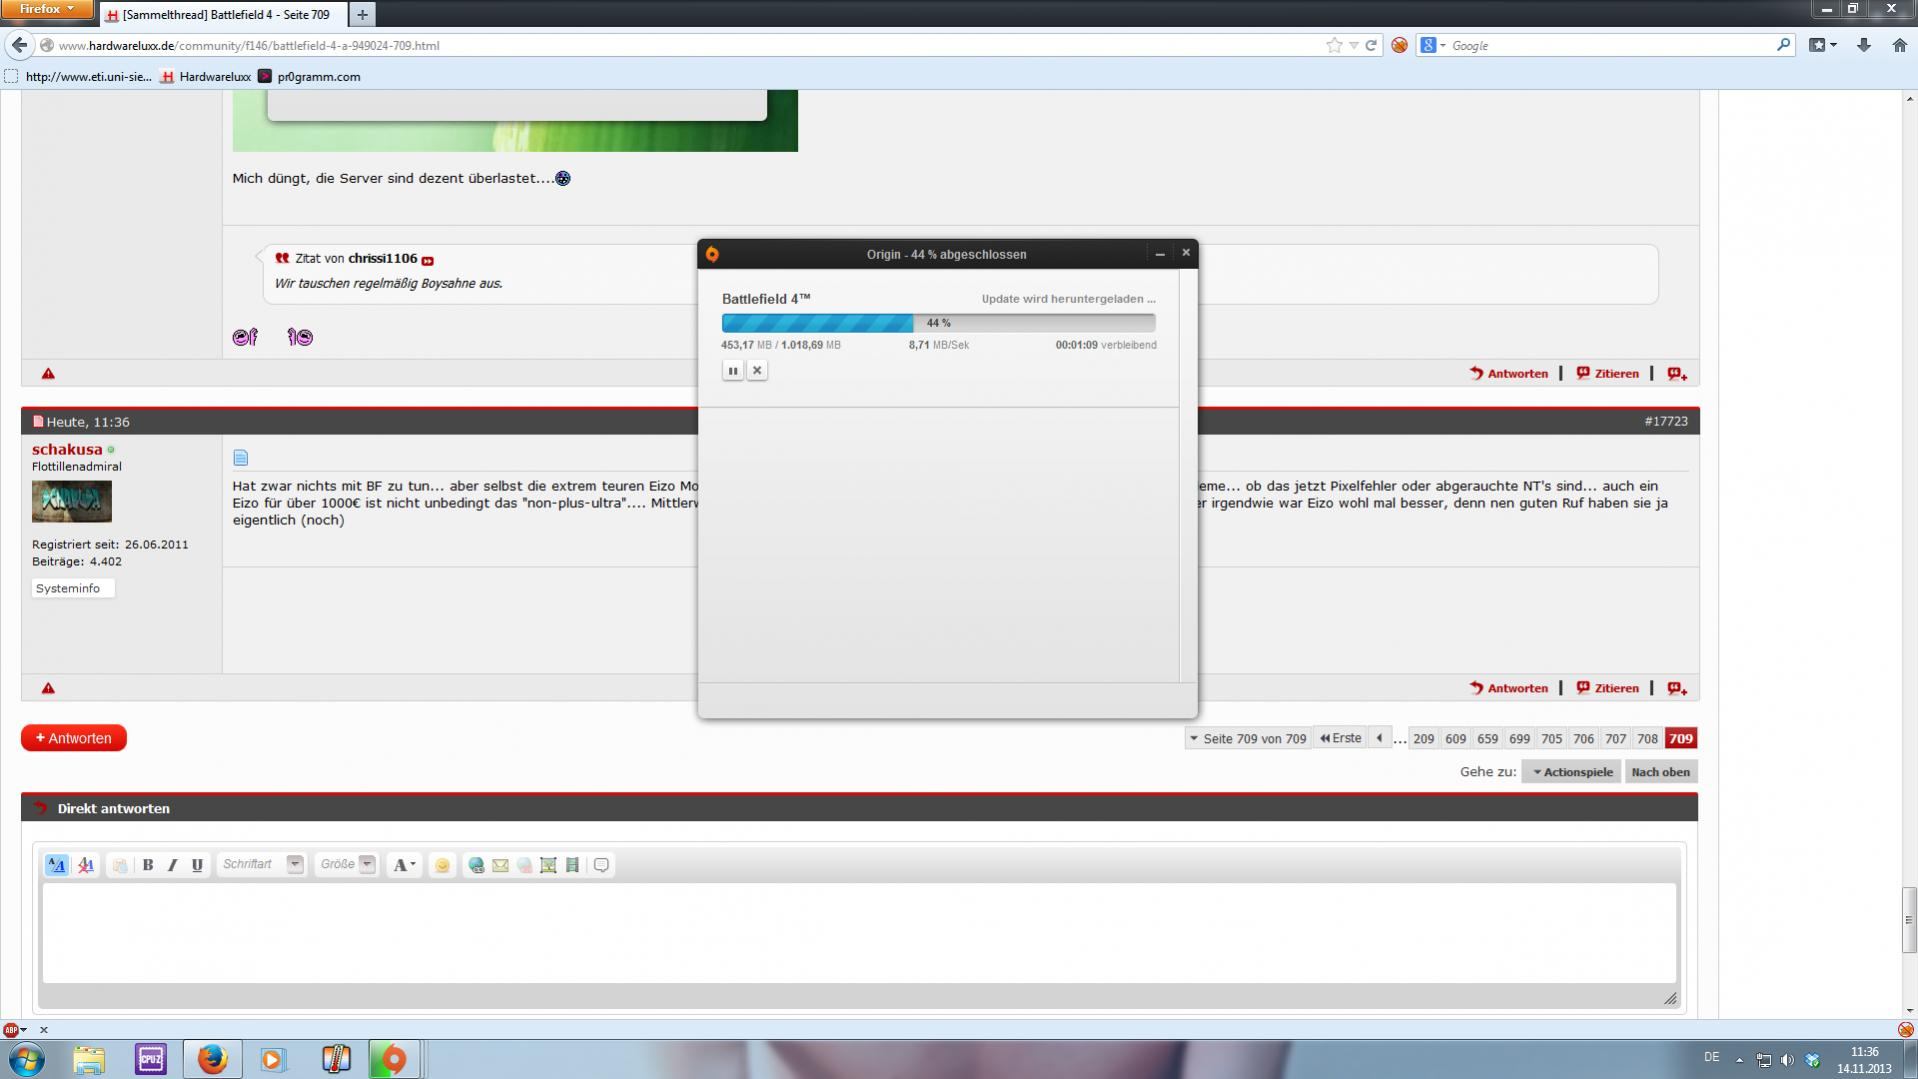1918x1079 pixels.
Task: Click the browser address bar URL
Action: pos(248,46)
